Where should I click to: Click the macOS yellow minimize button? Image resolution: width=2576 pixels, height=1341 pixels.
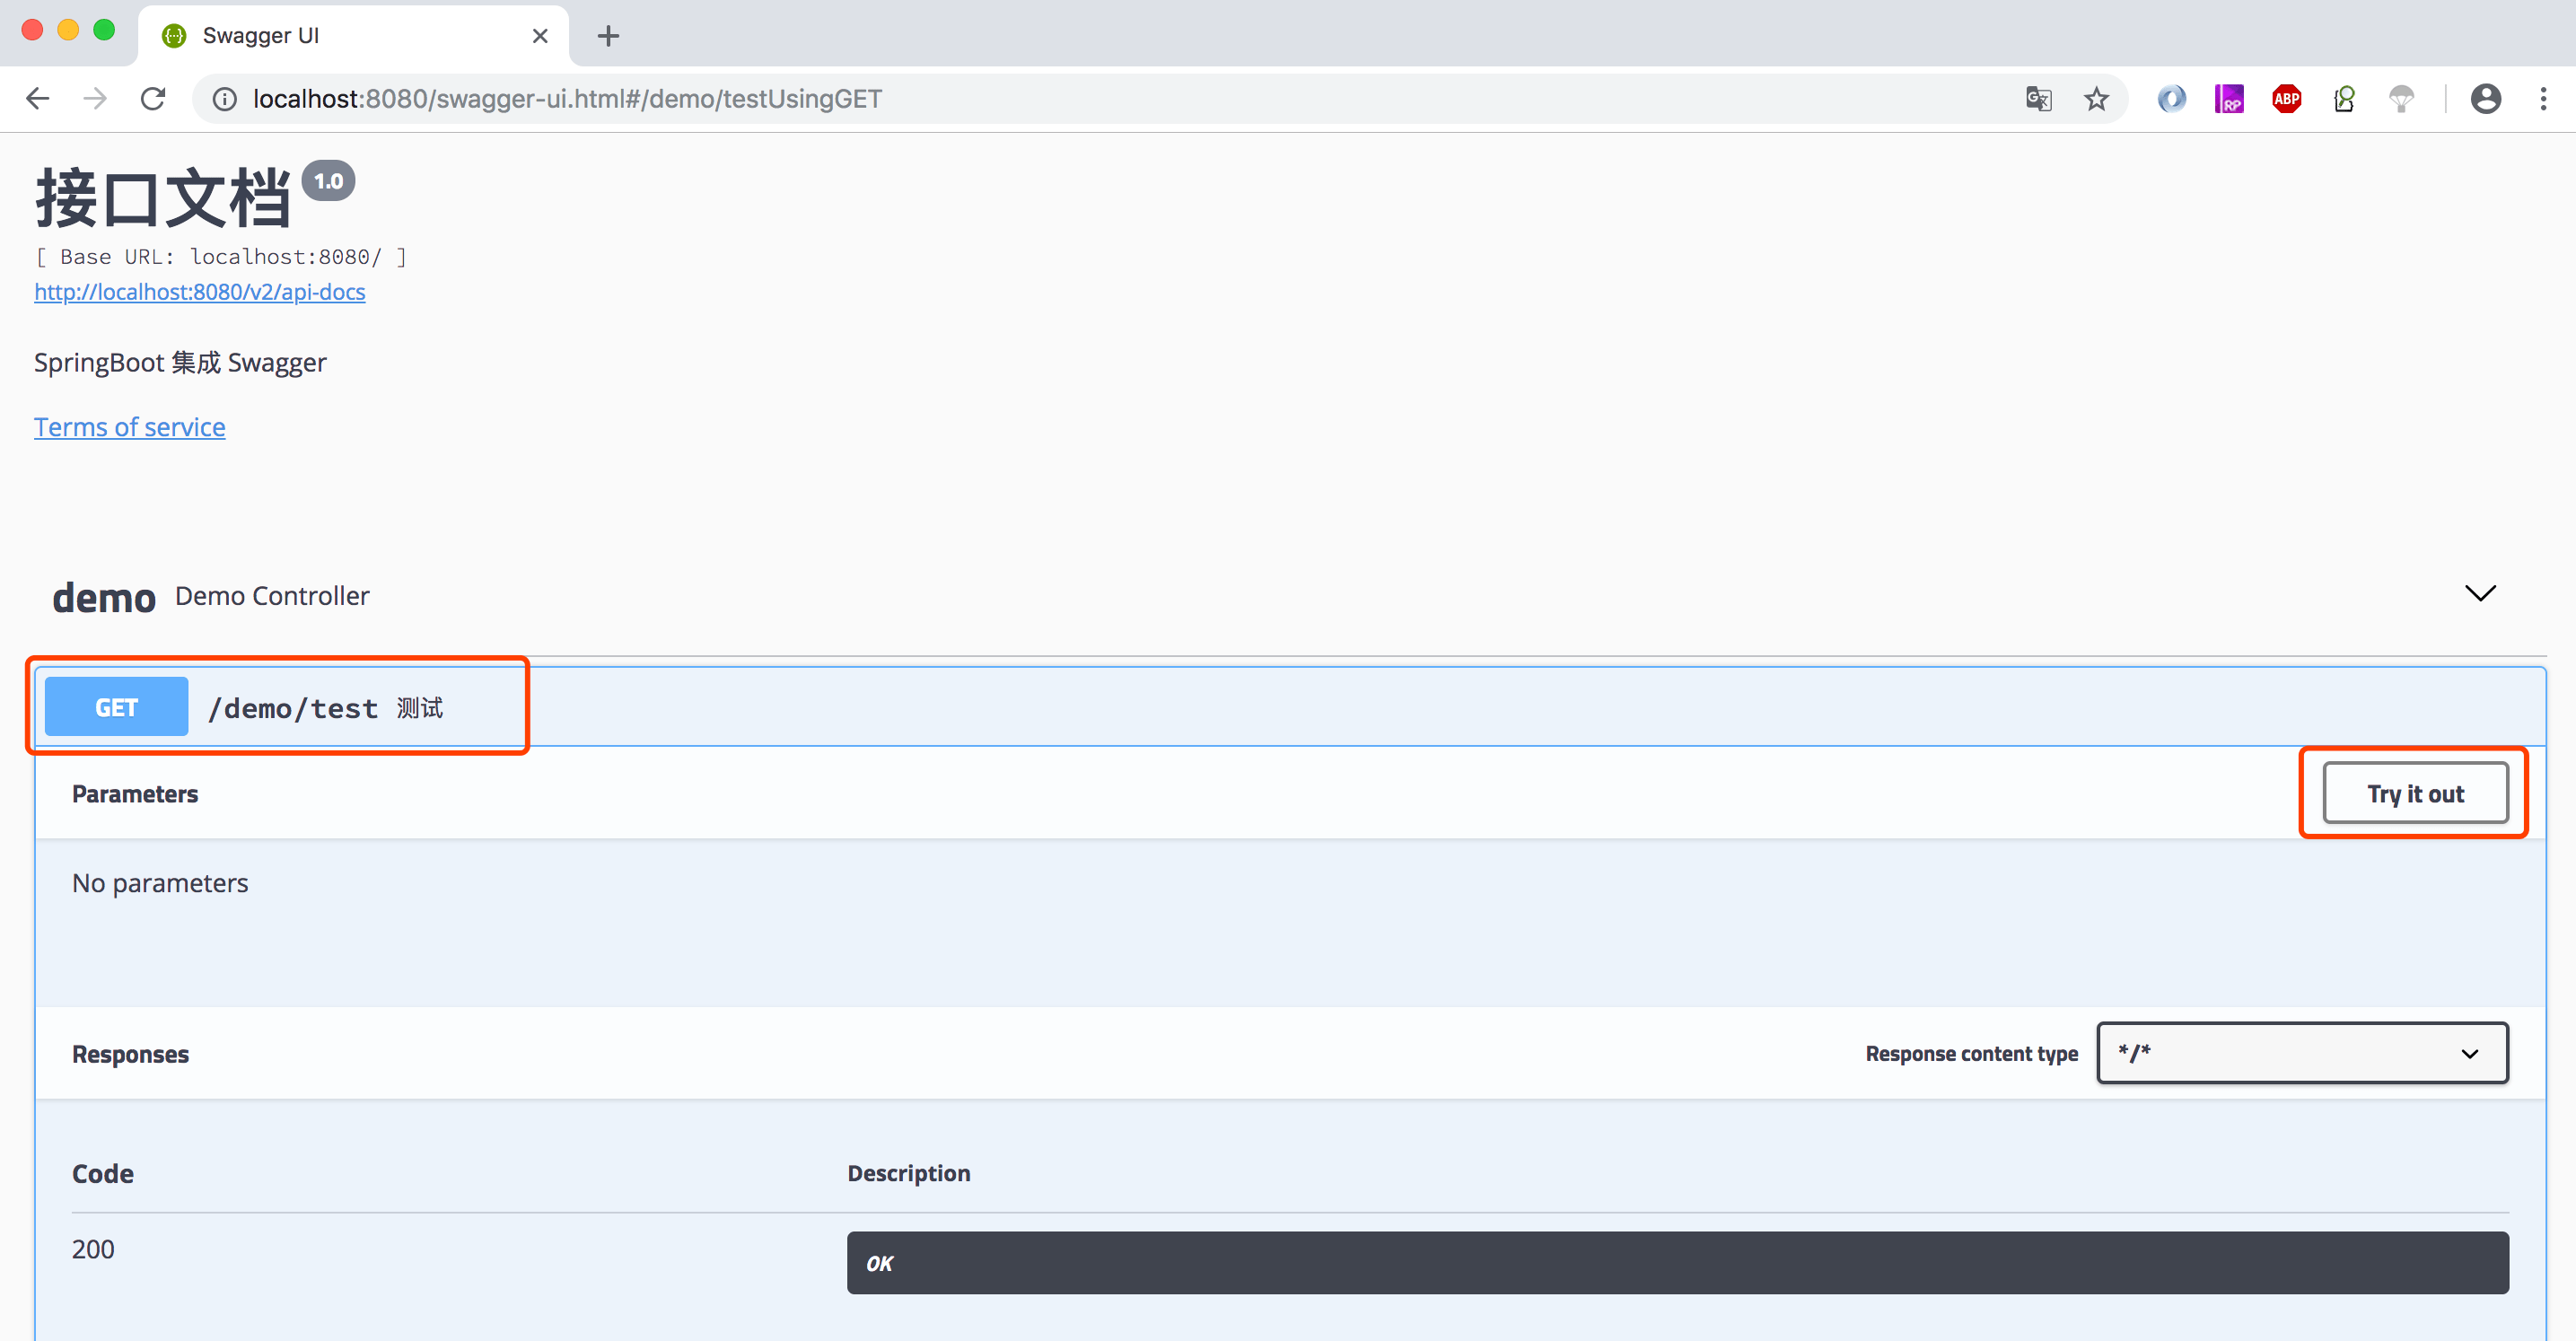coord(68,30)
